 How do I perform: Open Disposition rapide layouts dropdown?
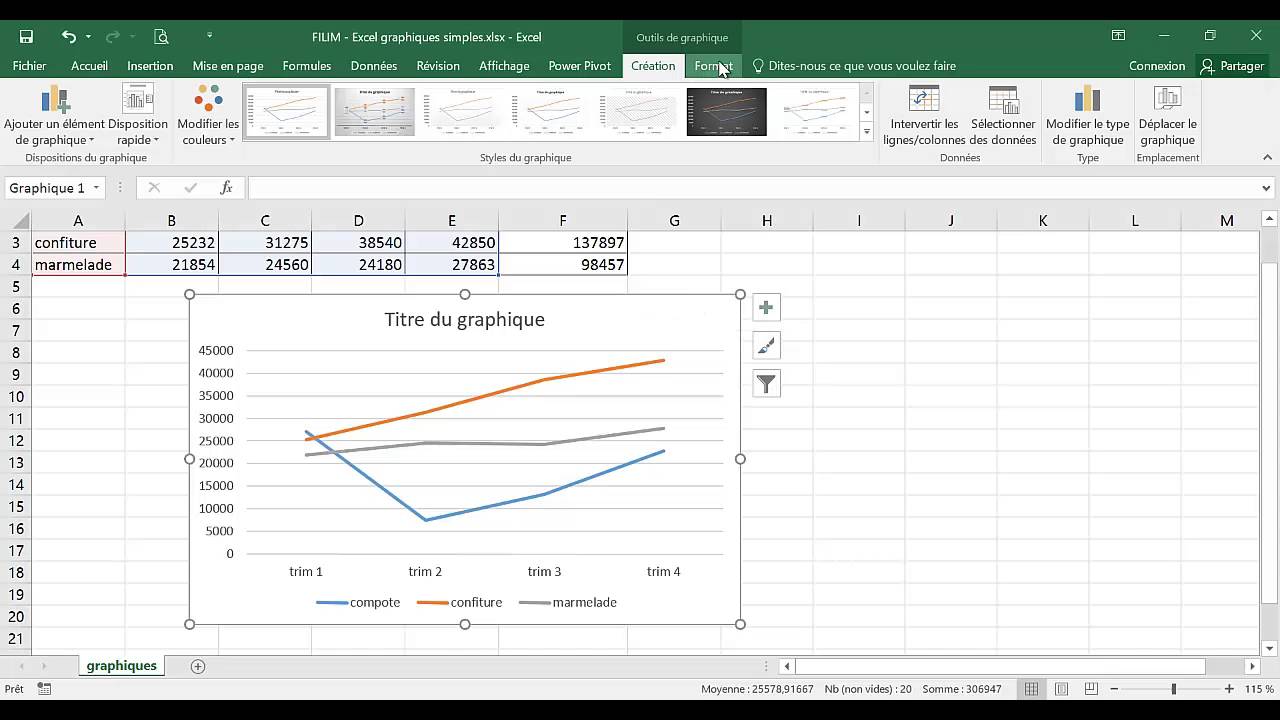point(138,115)
